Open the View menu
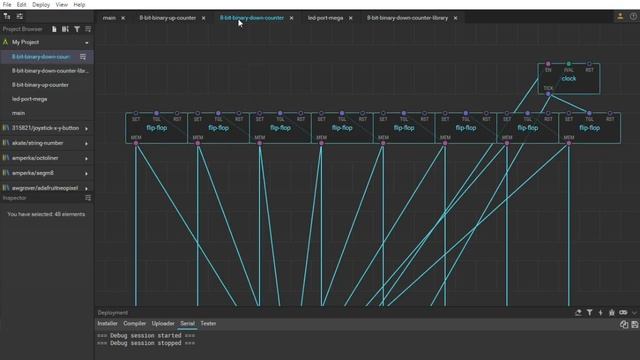 (62, 4)
